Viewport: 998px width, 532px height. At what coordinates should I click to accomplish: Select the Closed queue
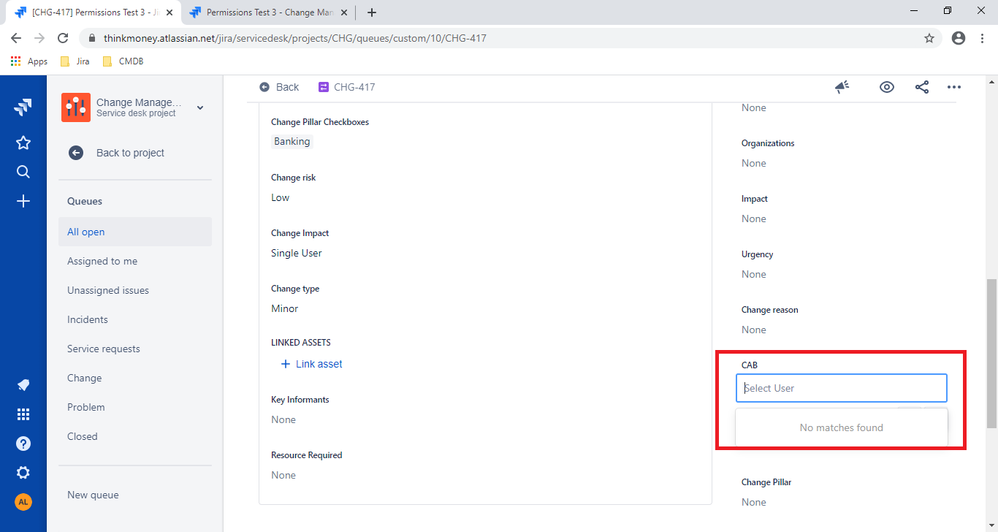(x=135, y=437)
